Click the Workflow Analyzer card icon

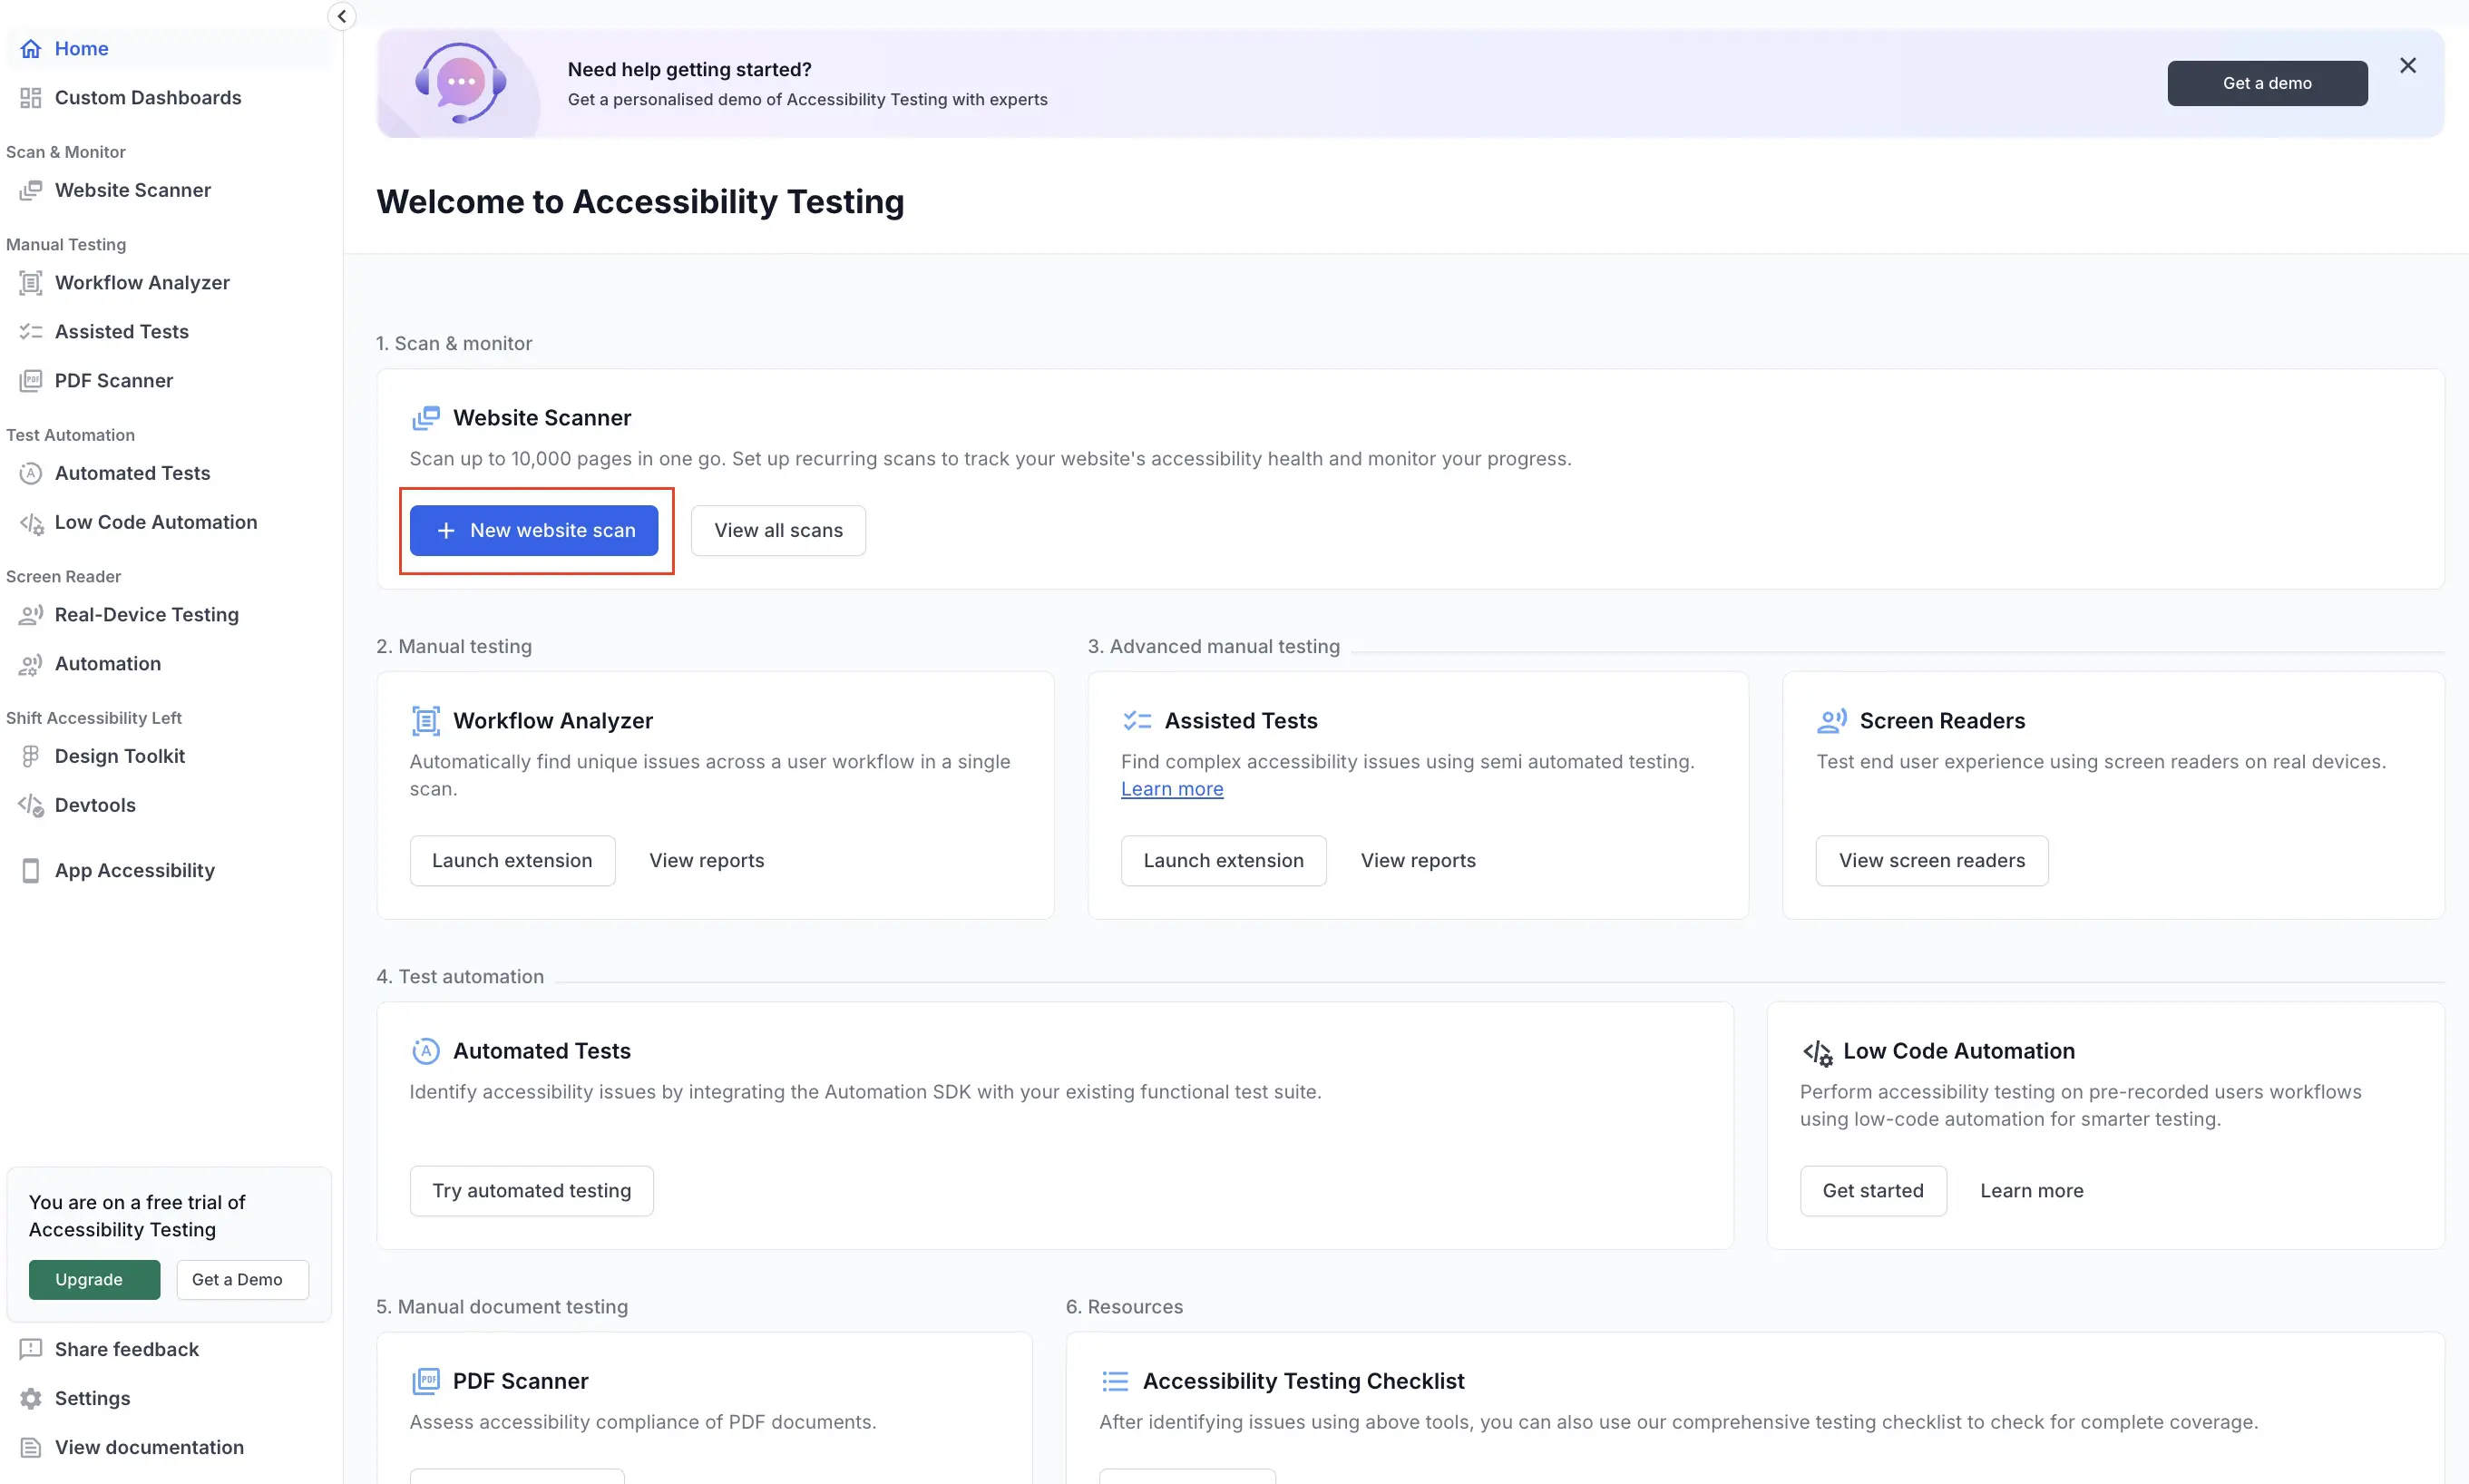coord(426,721)
